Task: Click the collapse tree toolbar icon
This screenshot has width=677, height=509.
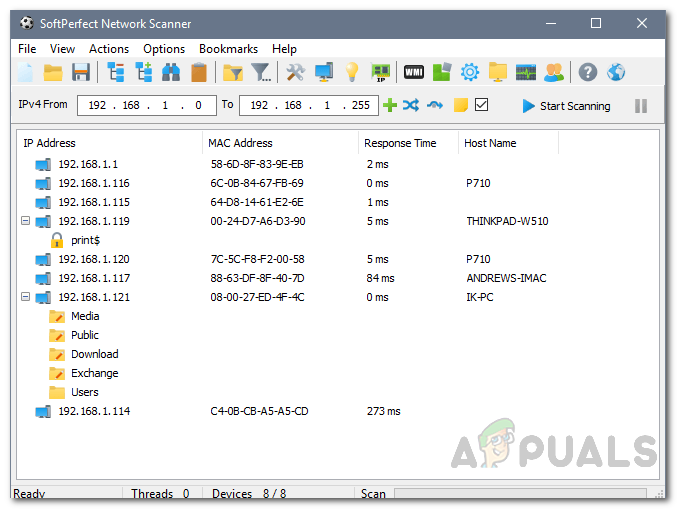Action: [x=115, y=72]
